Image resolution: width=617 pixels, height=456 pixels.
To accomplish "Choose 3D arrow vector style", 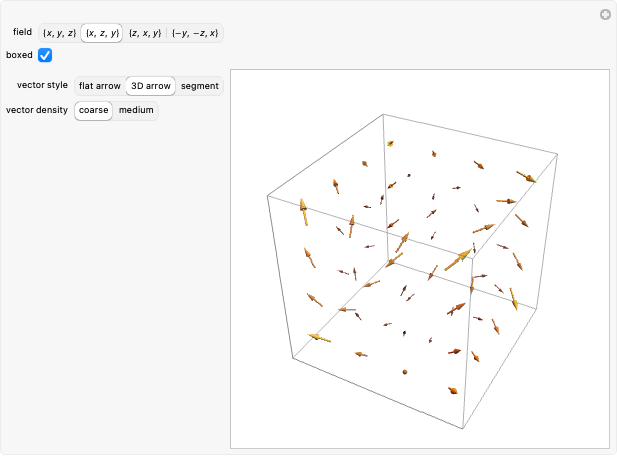I will point(151,86).
